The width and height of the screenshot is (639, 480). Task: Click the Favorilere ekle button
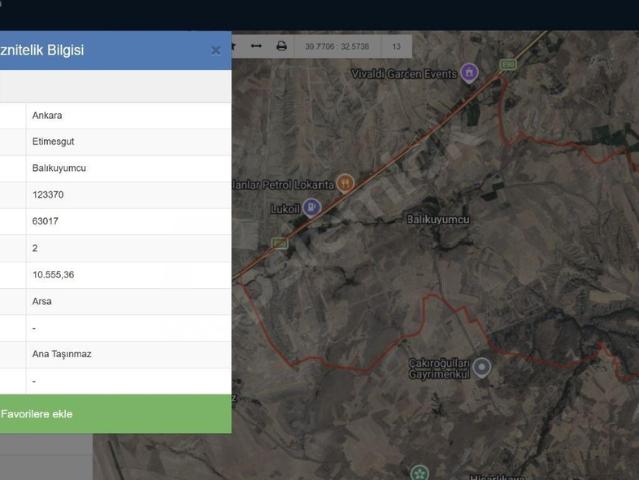tap(116, 414)
